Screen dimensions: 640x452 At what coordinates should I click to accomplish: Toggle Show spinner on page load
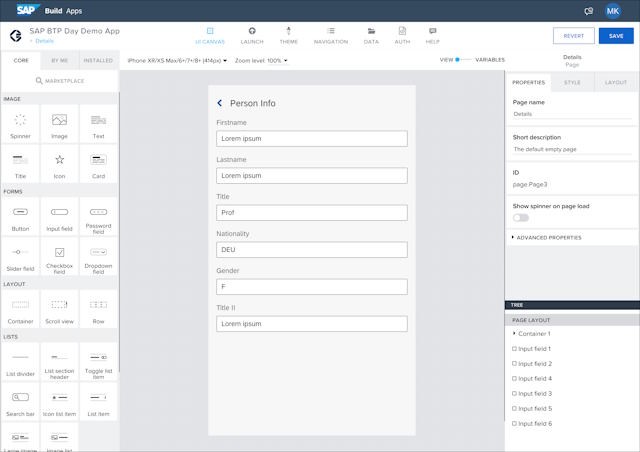point(521,217)
